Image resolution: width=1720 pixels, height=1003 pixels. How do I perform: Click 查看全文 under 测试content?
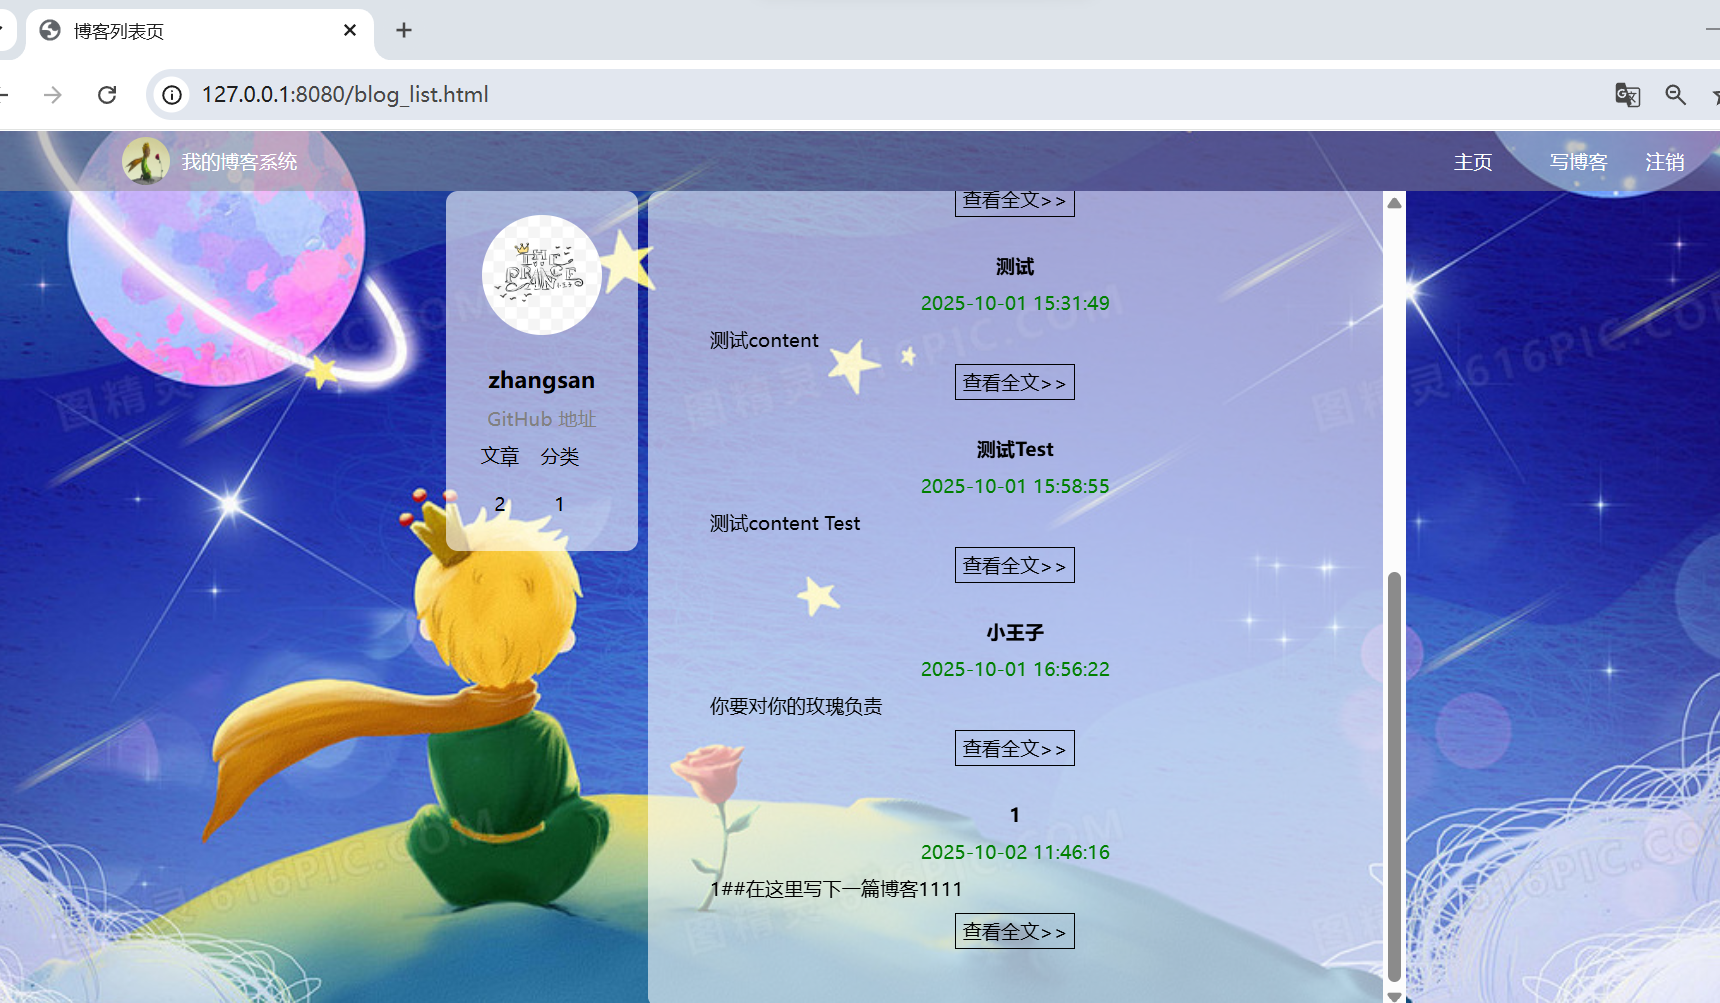(x=1015, y=382)
